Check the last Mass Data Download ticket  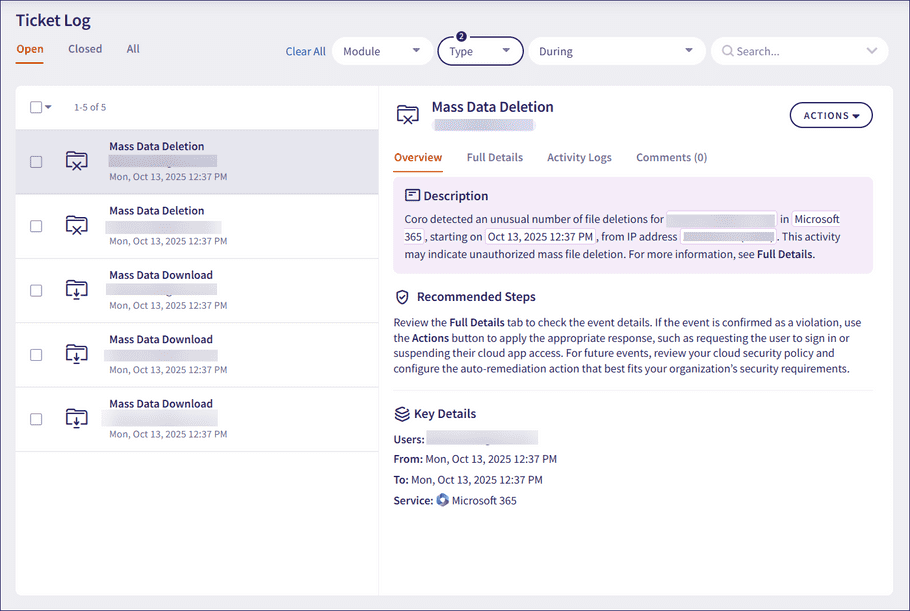coord(36,419)
